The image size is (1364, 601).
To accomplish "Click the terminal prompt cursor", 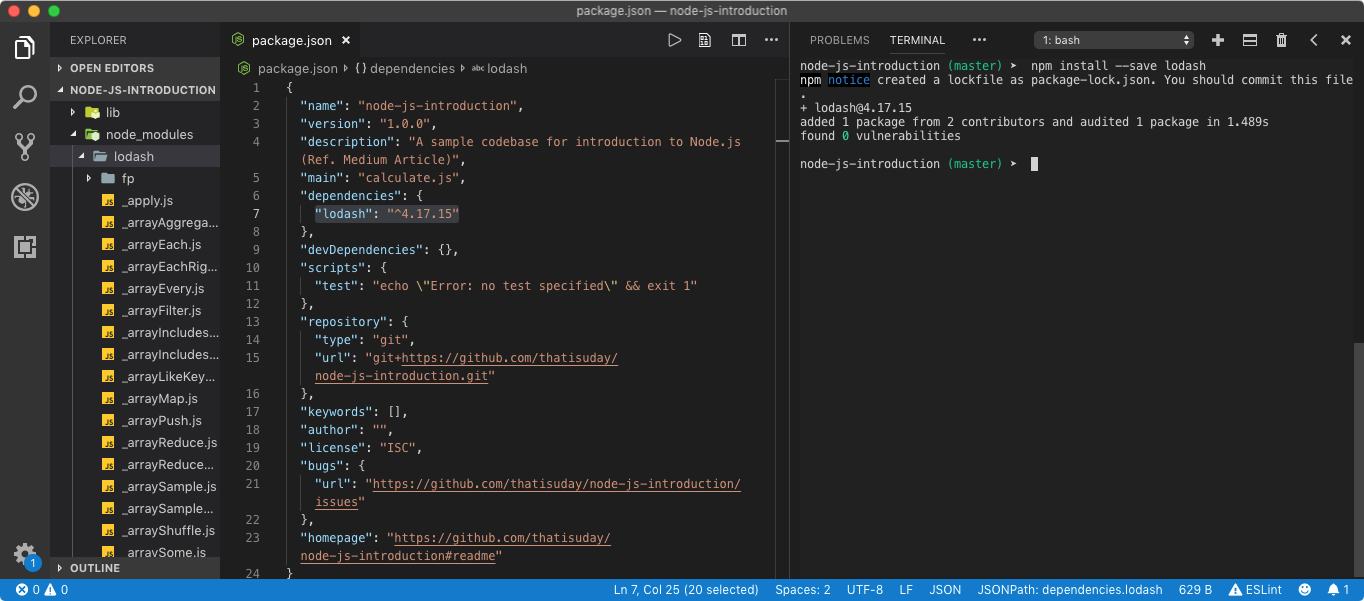I will [1034, 164].
